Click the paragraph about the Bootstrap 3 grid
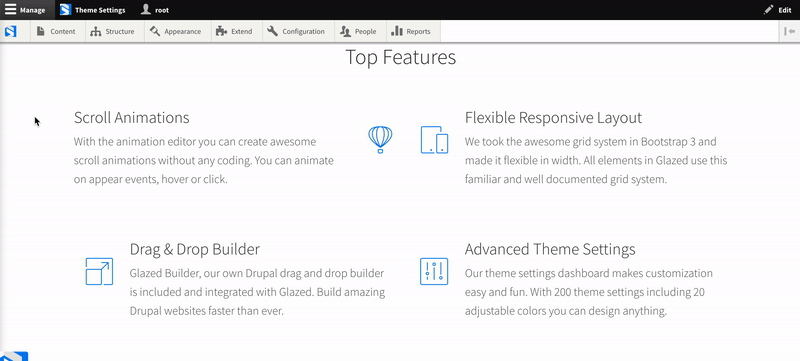The width and height of the screenshot is (800, 361). click(596, 161)
